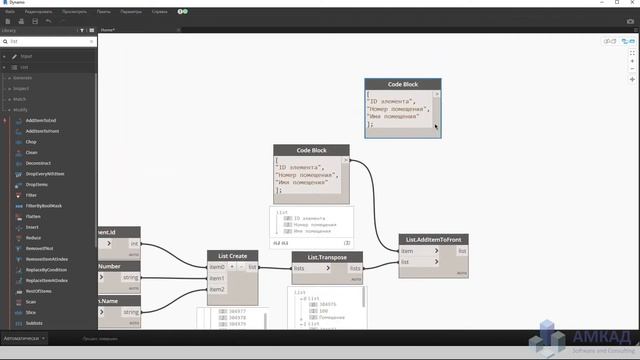Click the DropEveryNthItem node icon

click(x=19, y=174)
